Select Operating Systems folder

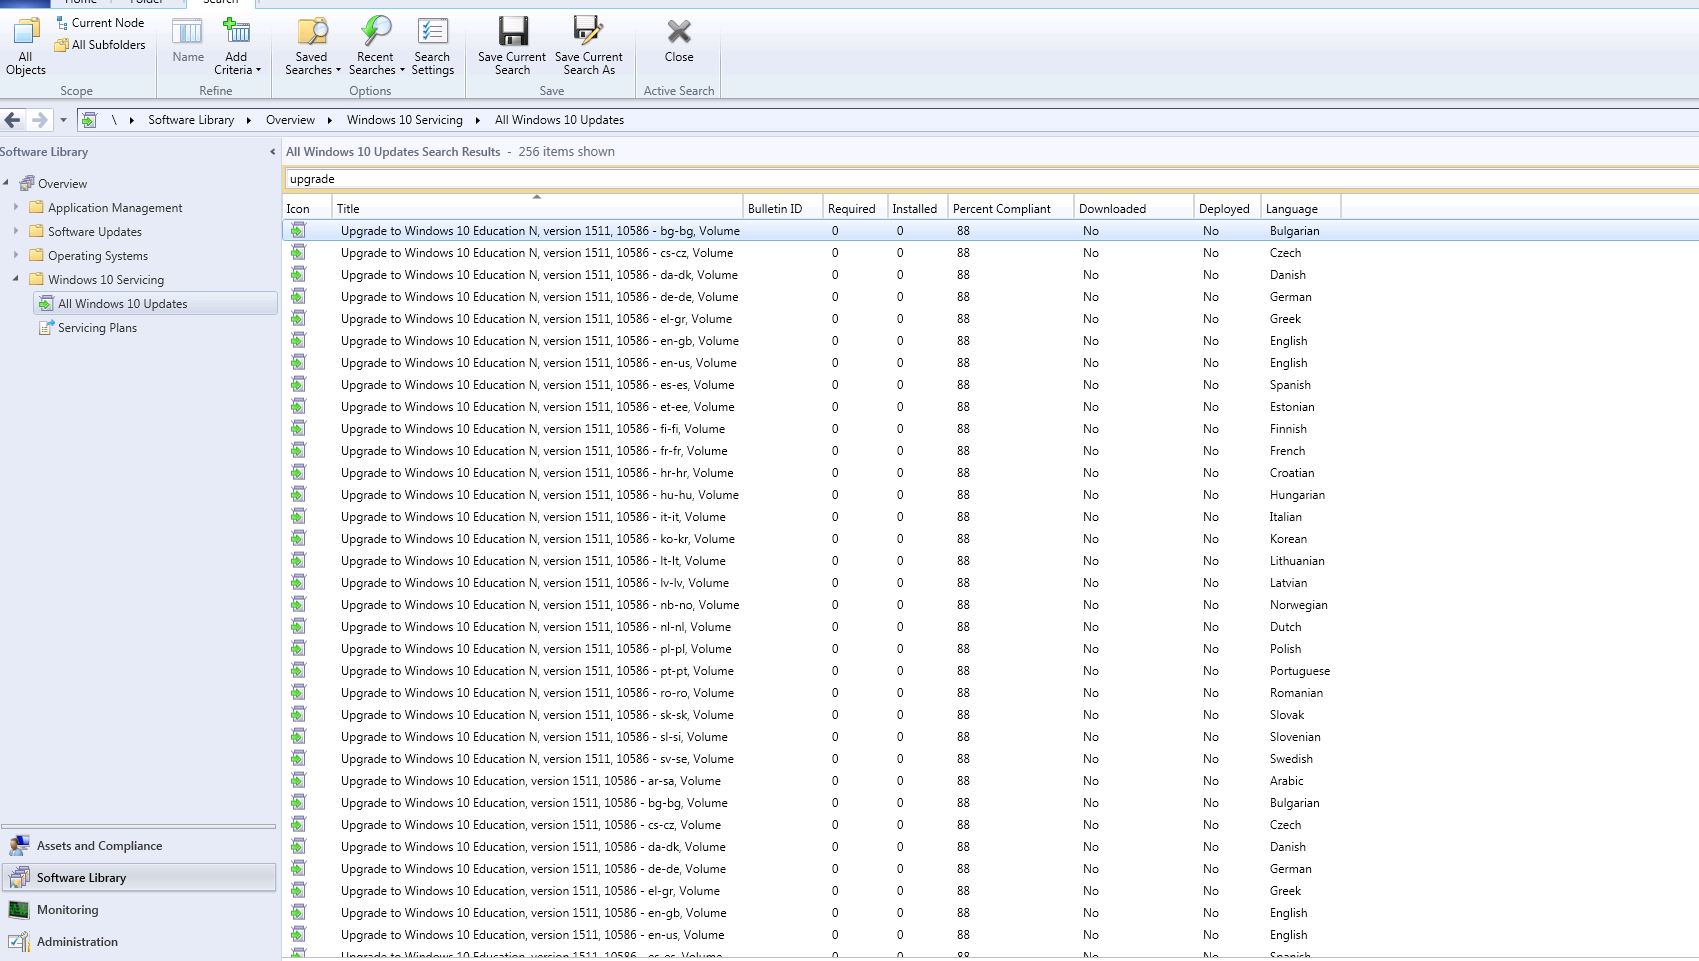click(98, 256)
